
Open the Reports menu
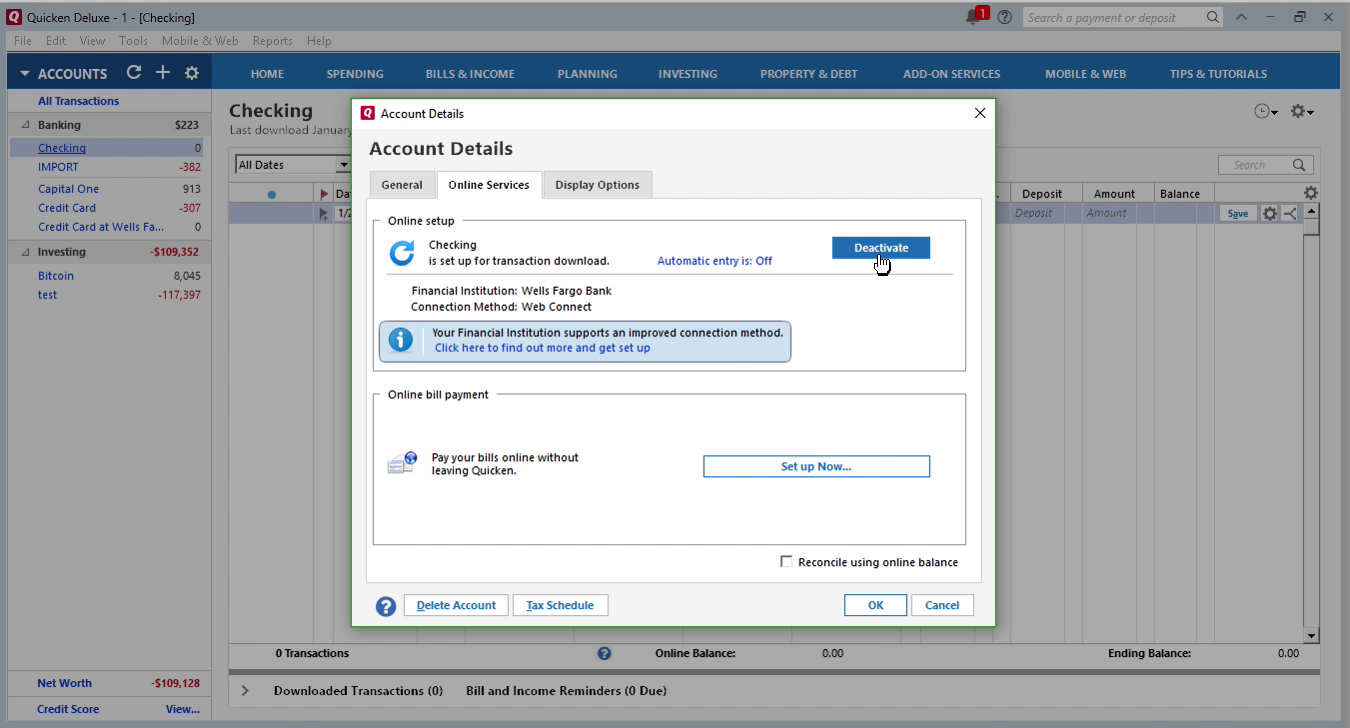click(272, 41)
